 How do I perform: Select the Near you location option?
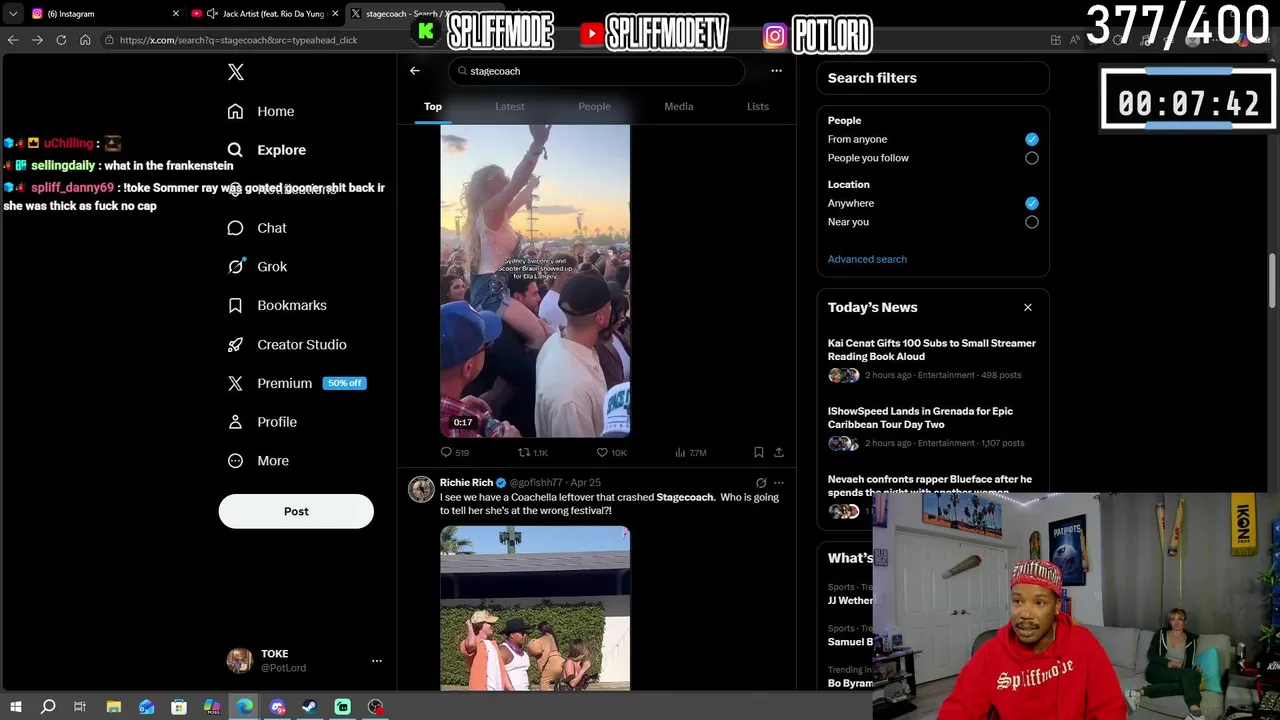(1031, 222)
